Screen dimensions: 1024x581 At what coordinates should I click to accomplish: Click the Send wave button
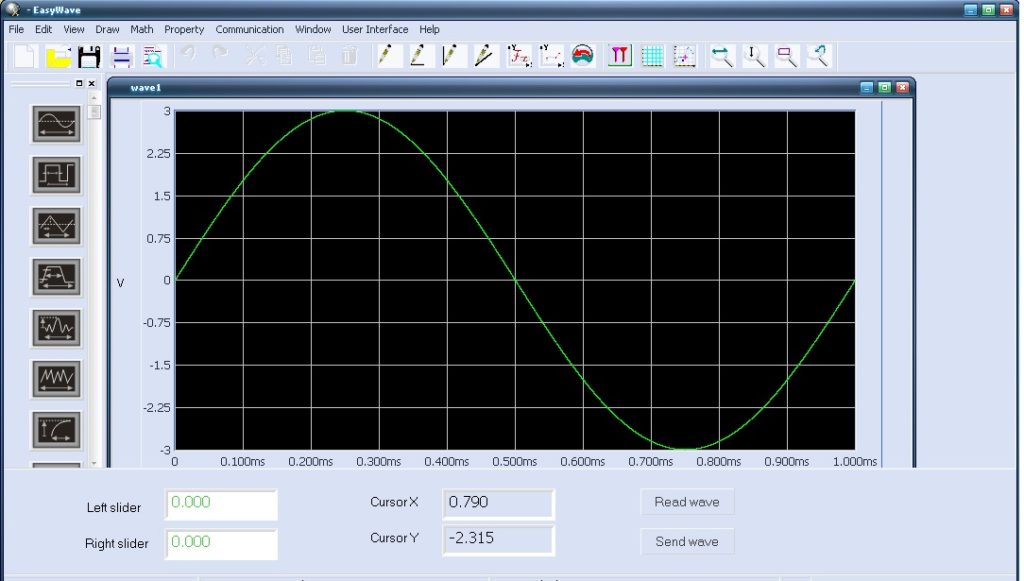tap(686, 541)
